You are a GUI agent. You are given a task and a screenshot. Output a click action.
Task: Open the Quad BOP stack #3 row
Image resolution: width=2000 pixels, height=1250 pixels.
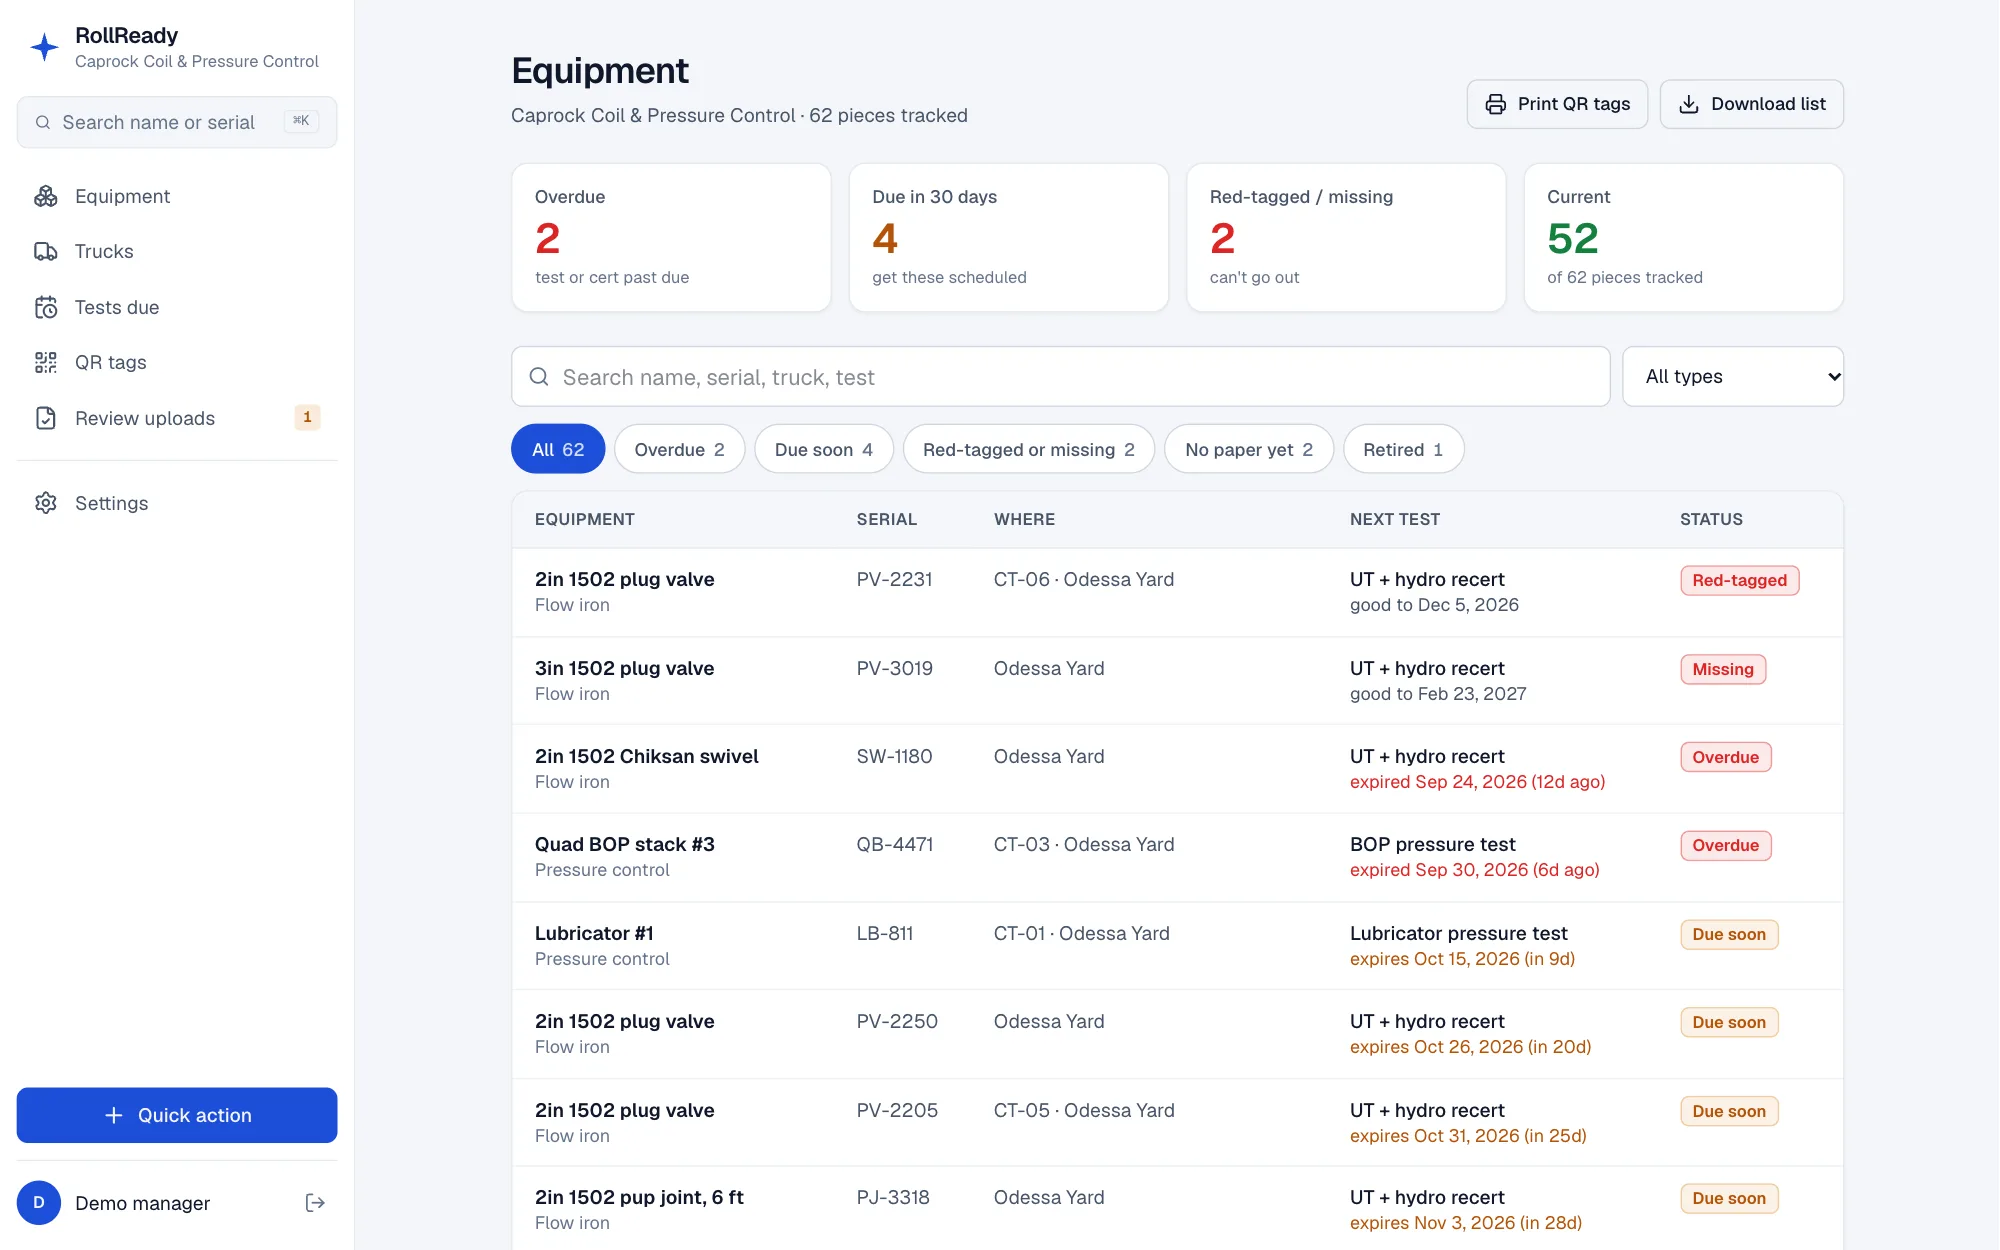pyautogui.click(x=1177, y=857)
